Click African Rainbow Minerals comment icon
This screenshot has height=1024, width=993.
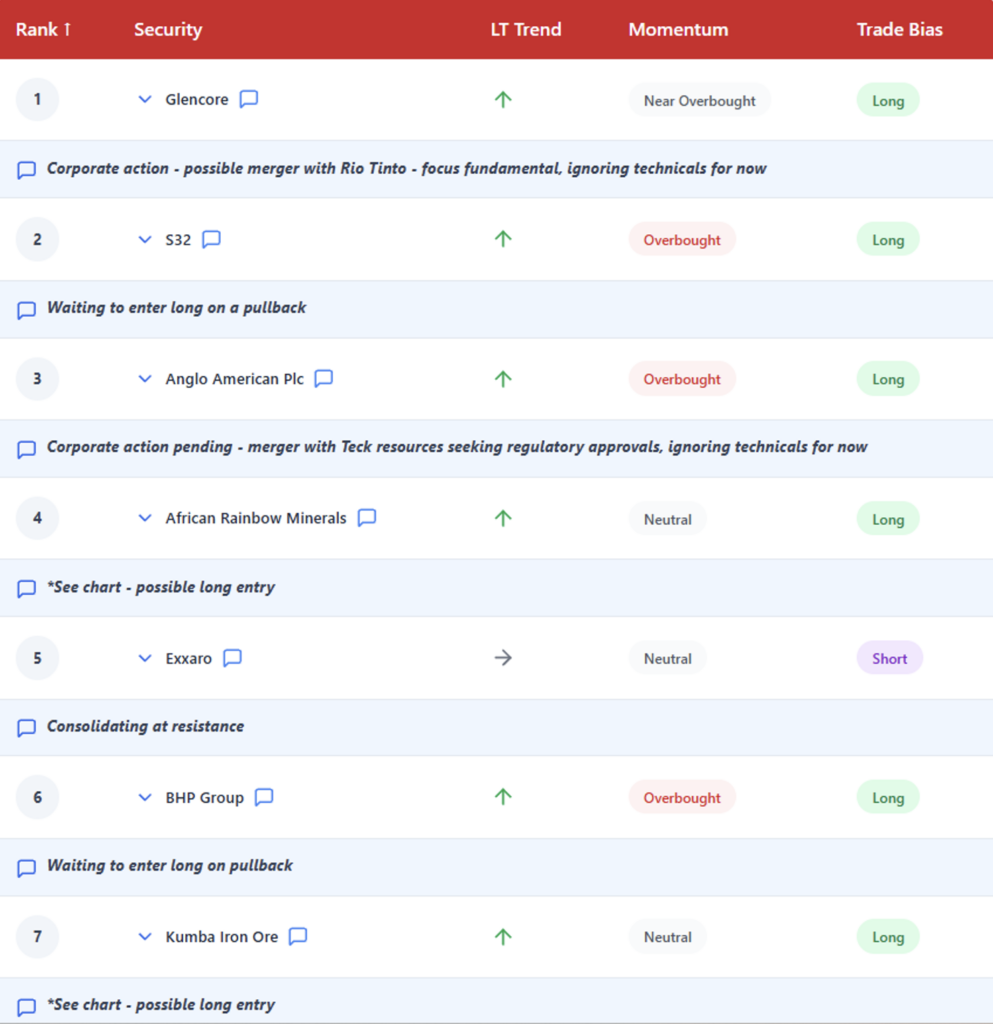point(367,518)
